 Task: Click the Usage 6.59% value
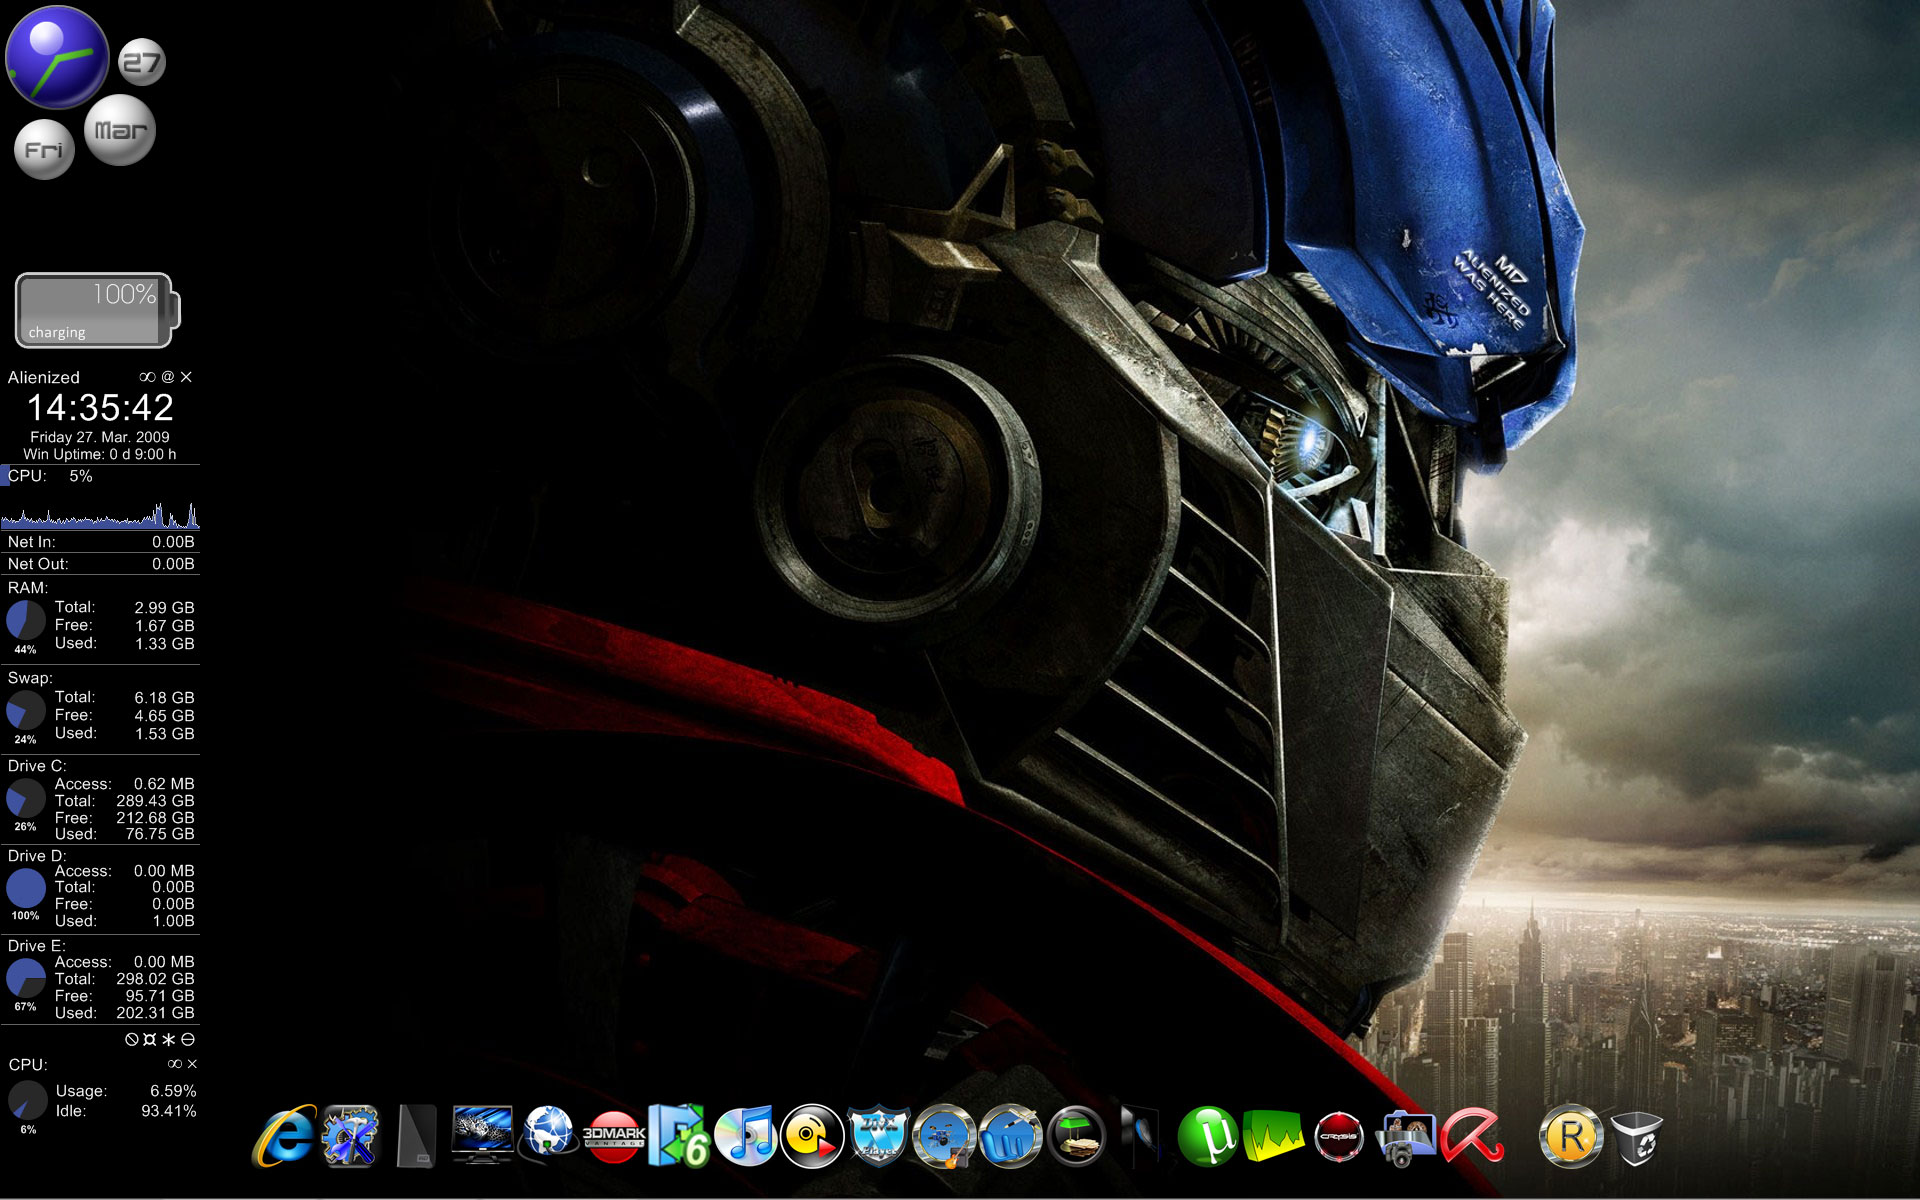(x=173, y=1091)
